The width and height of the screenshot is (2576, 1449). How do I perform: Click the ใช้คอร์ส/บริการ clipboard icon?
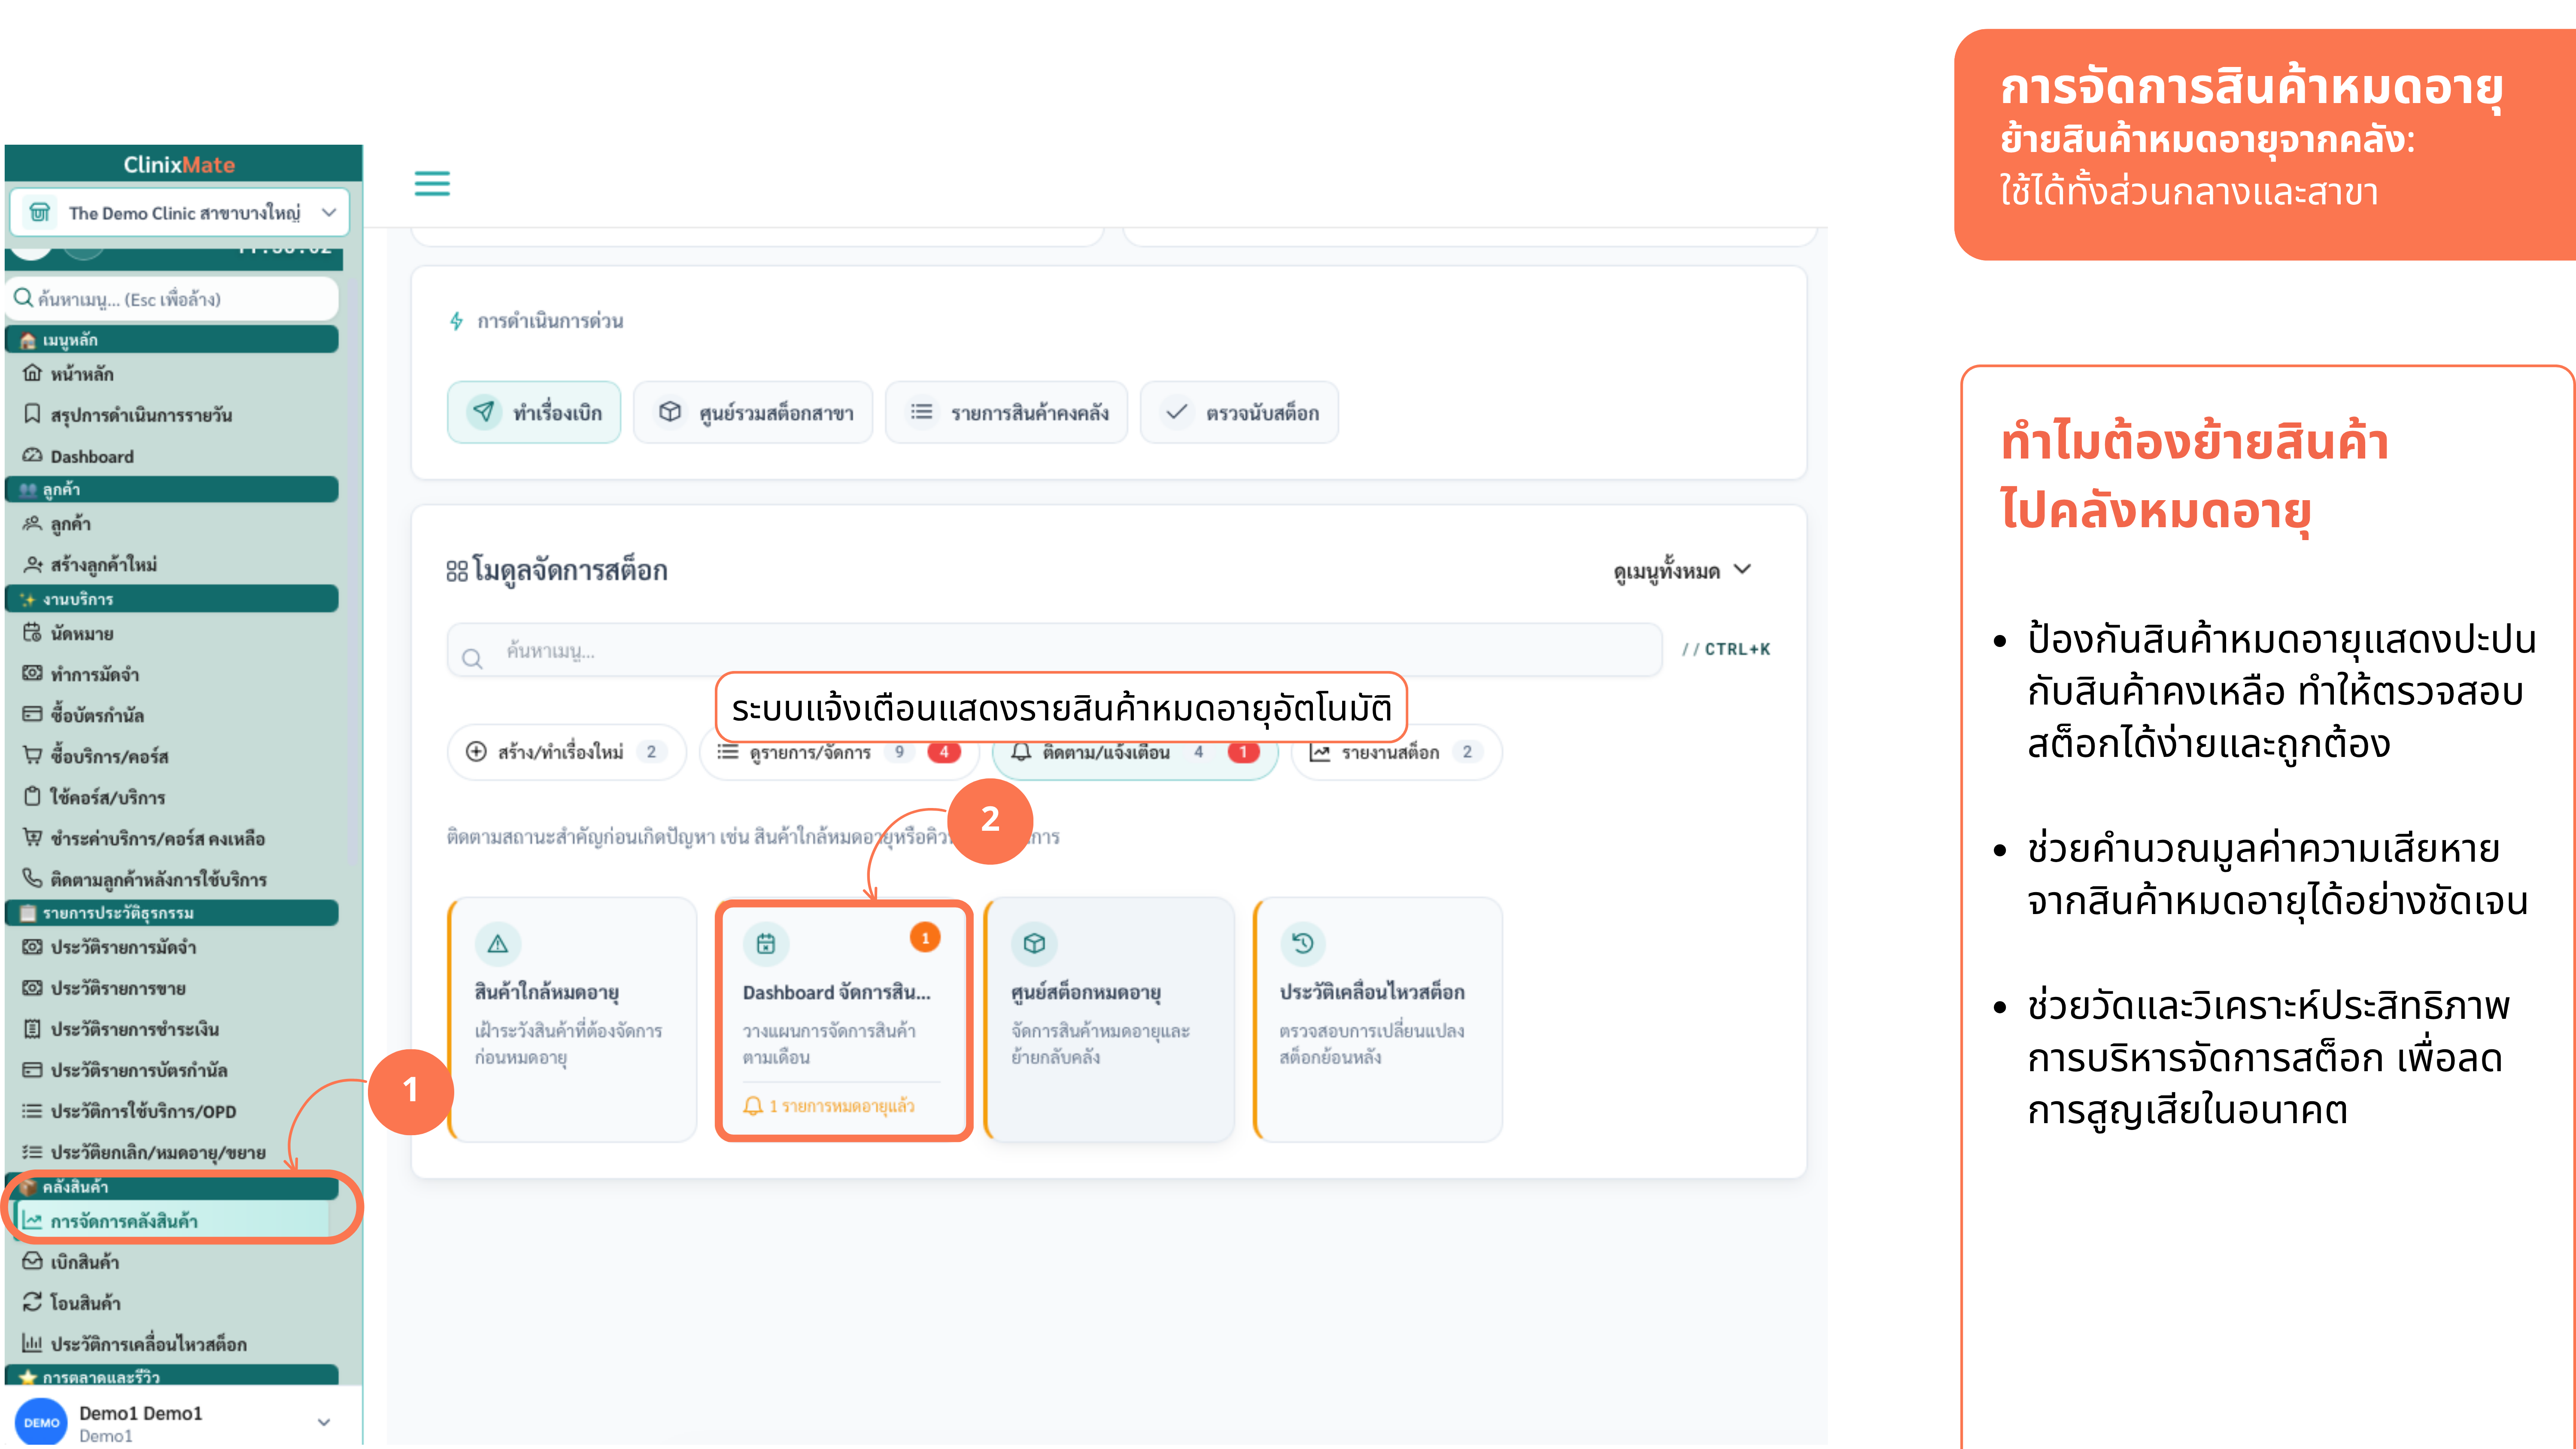(x=32, y=797)
